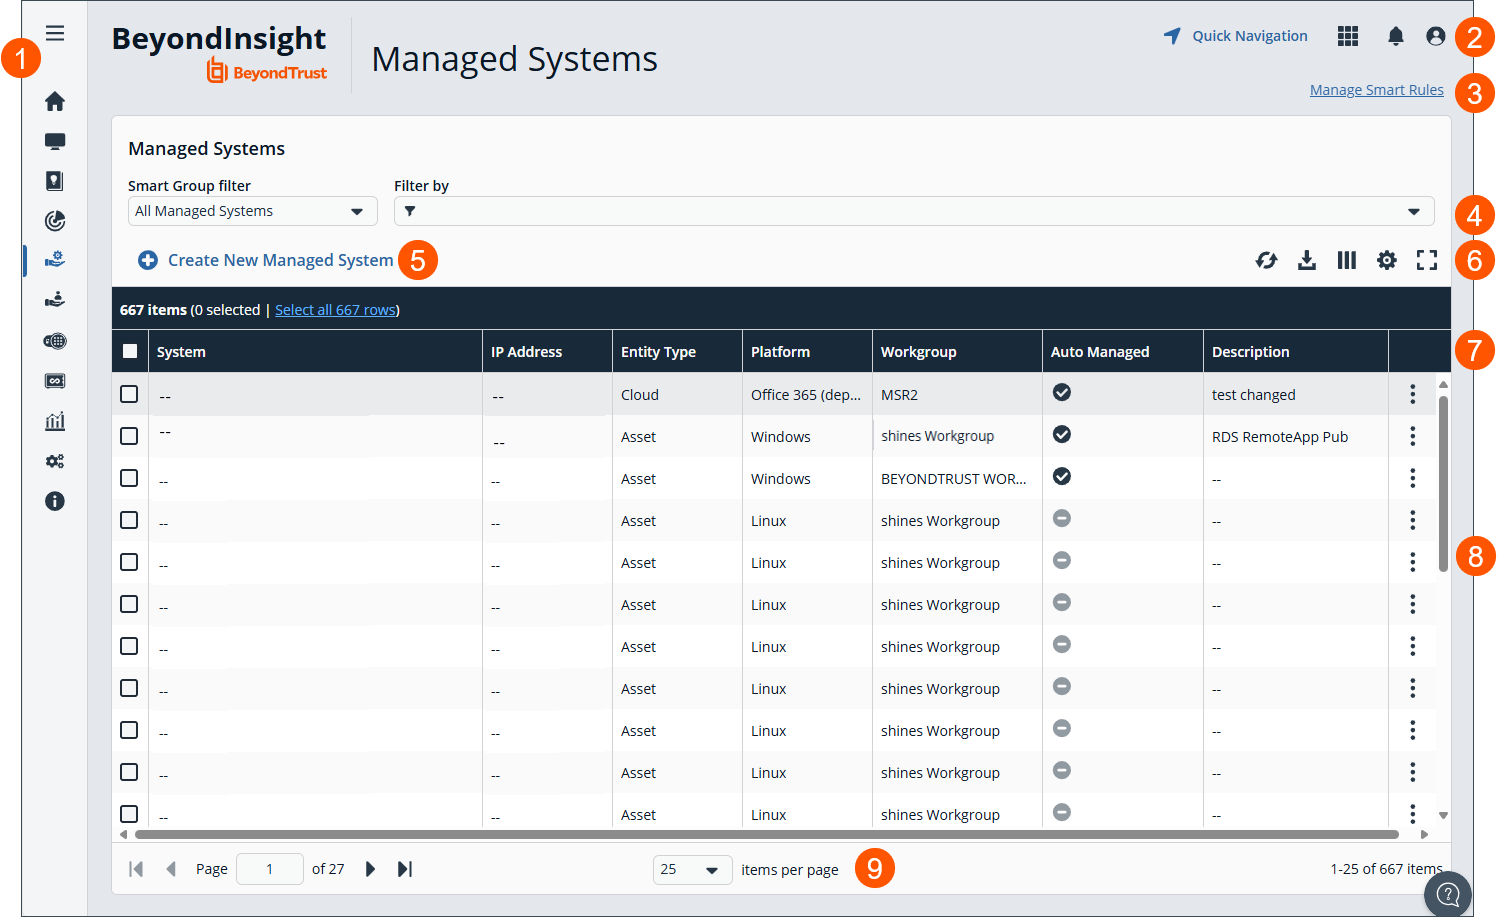Click Select all 667 rows link
The image size is (1497, 917).
pyautogui.click(x=336, y=310)
